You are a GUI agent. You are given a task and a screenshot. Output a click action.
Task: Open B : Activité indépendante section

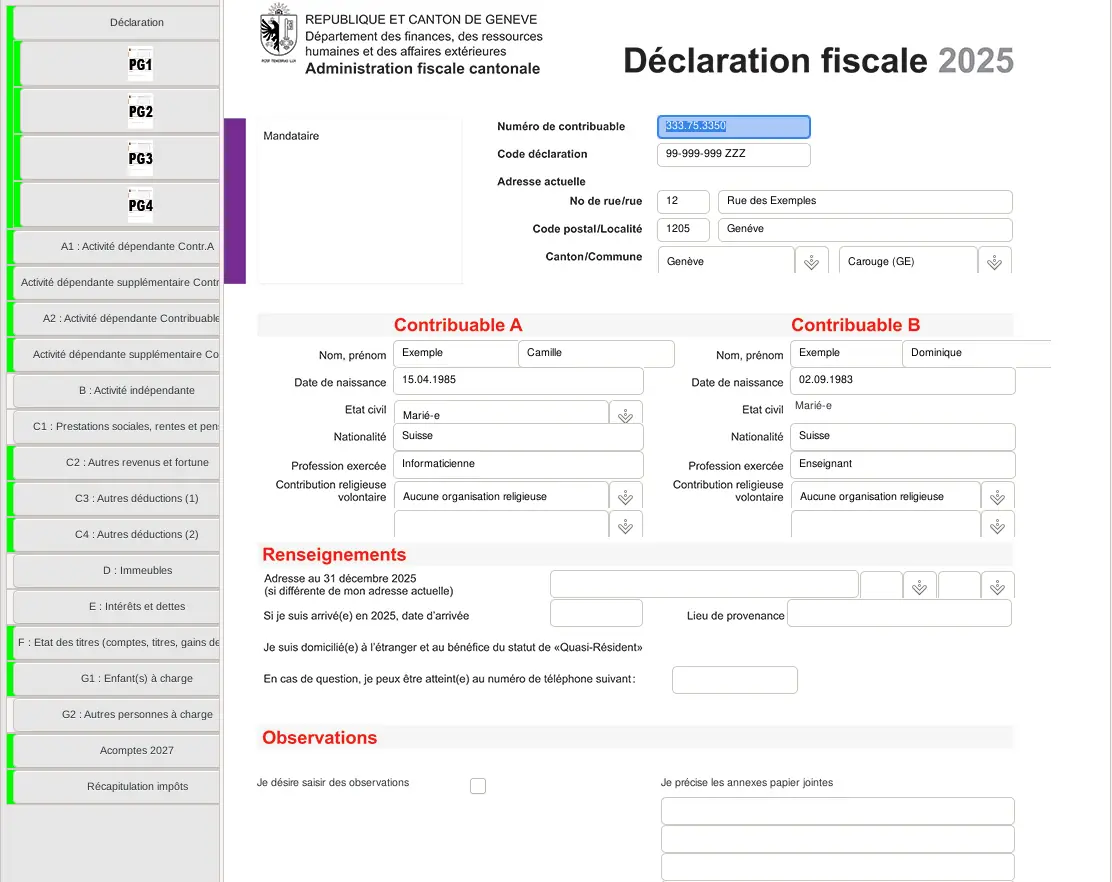(x=117, y=390)
